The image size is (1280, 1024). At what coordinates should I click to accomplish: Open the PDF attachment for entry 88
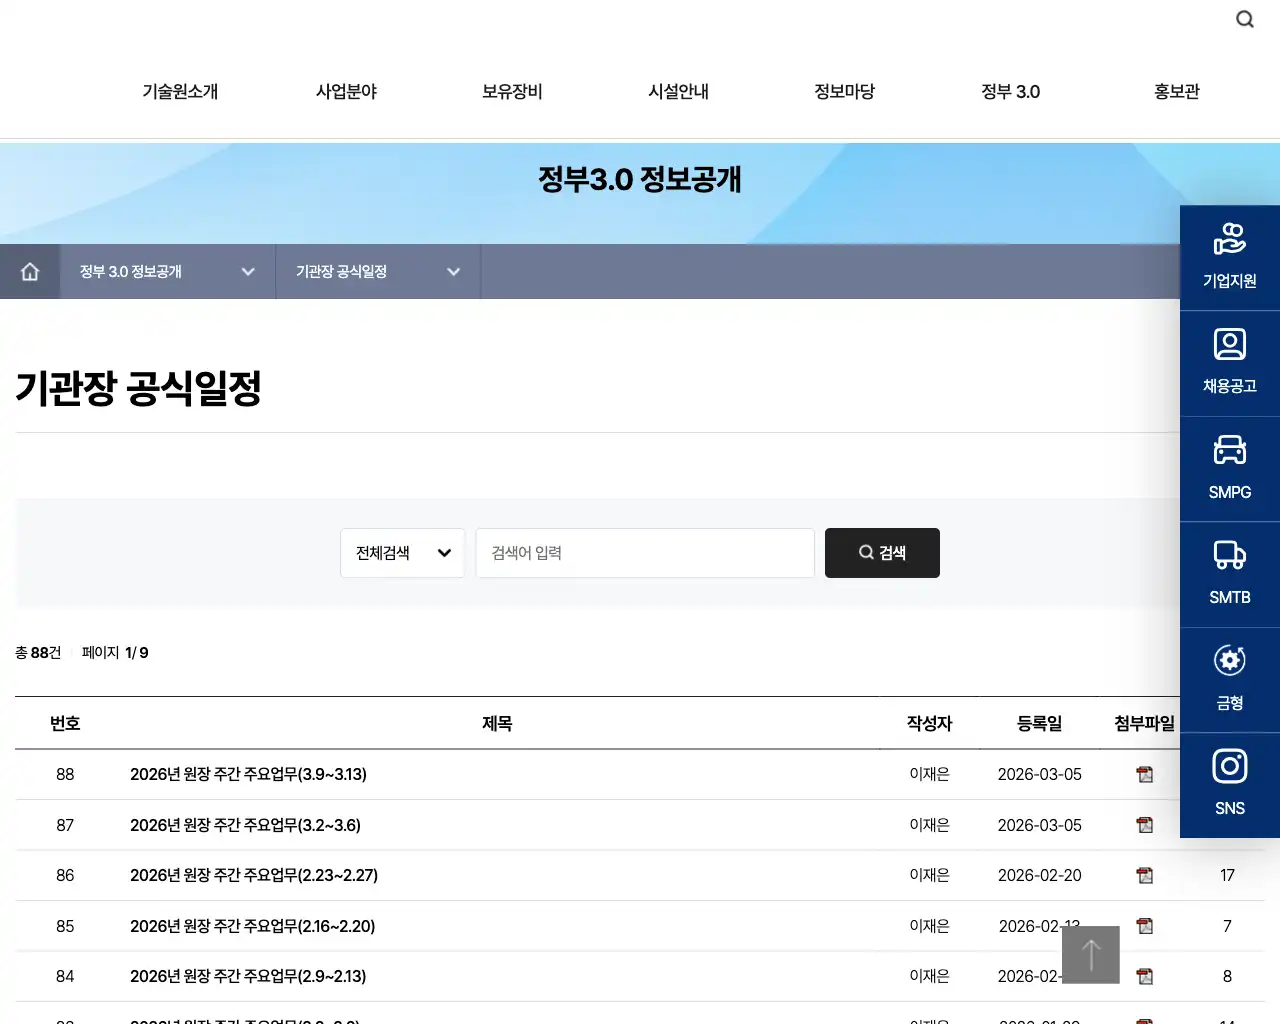[1144, 774]
